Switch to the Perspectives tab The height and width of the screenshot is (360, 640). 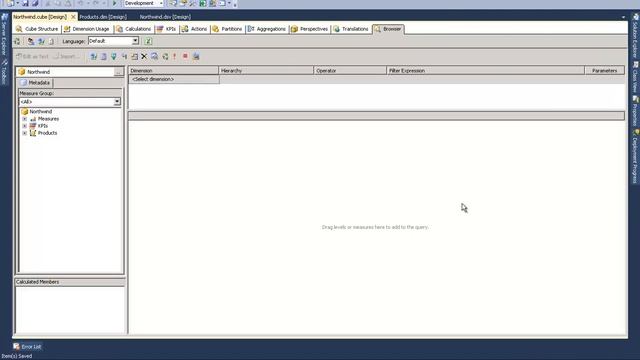(310, 29)
